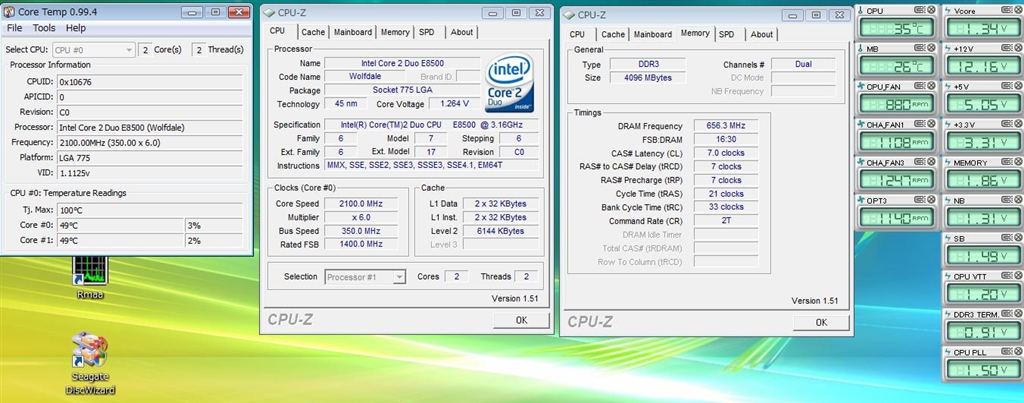The height and width of the screenshot is (403, 1024).
Task: Click OK in the CPU-Z CPU window
Action: 521,320
